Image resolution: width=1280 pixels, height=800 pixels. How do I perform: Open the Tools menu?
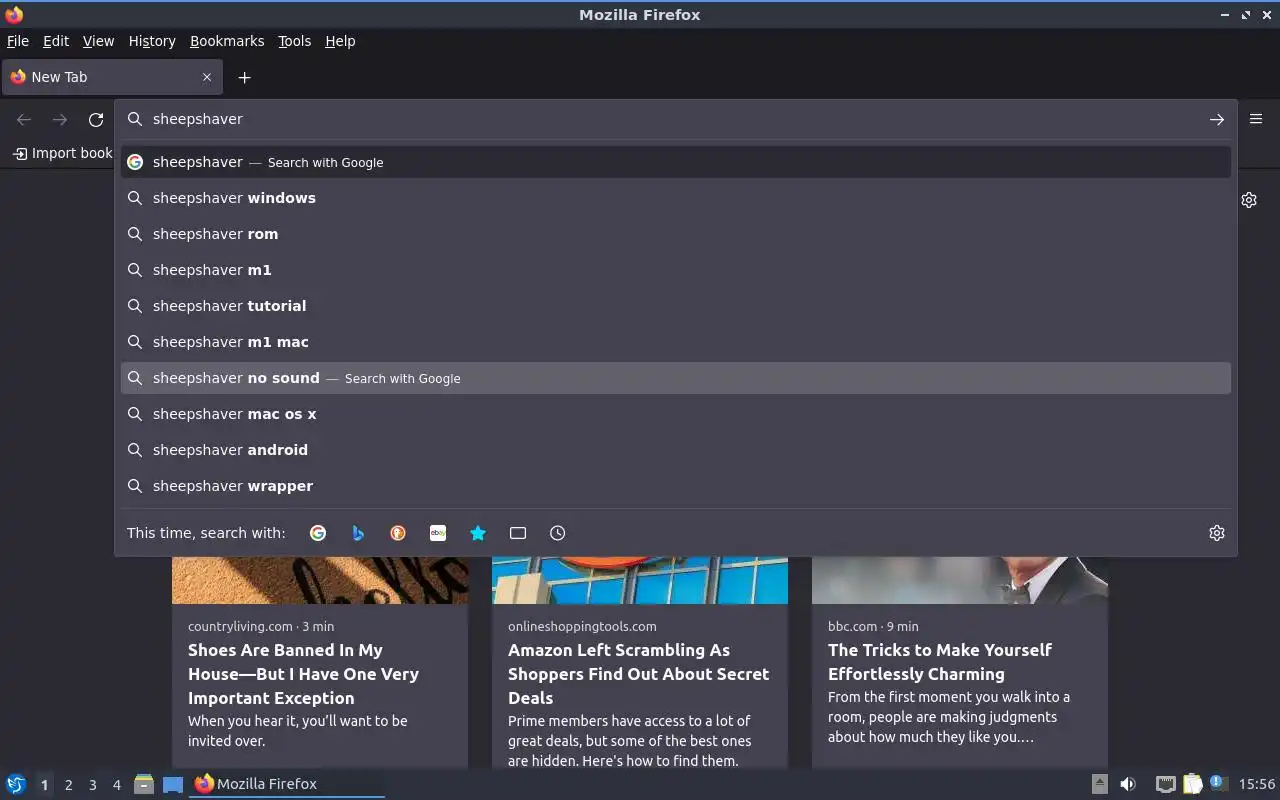click(x=295, y=41)
